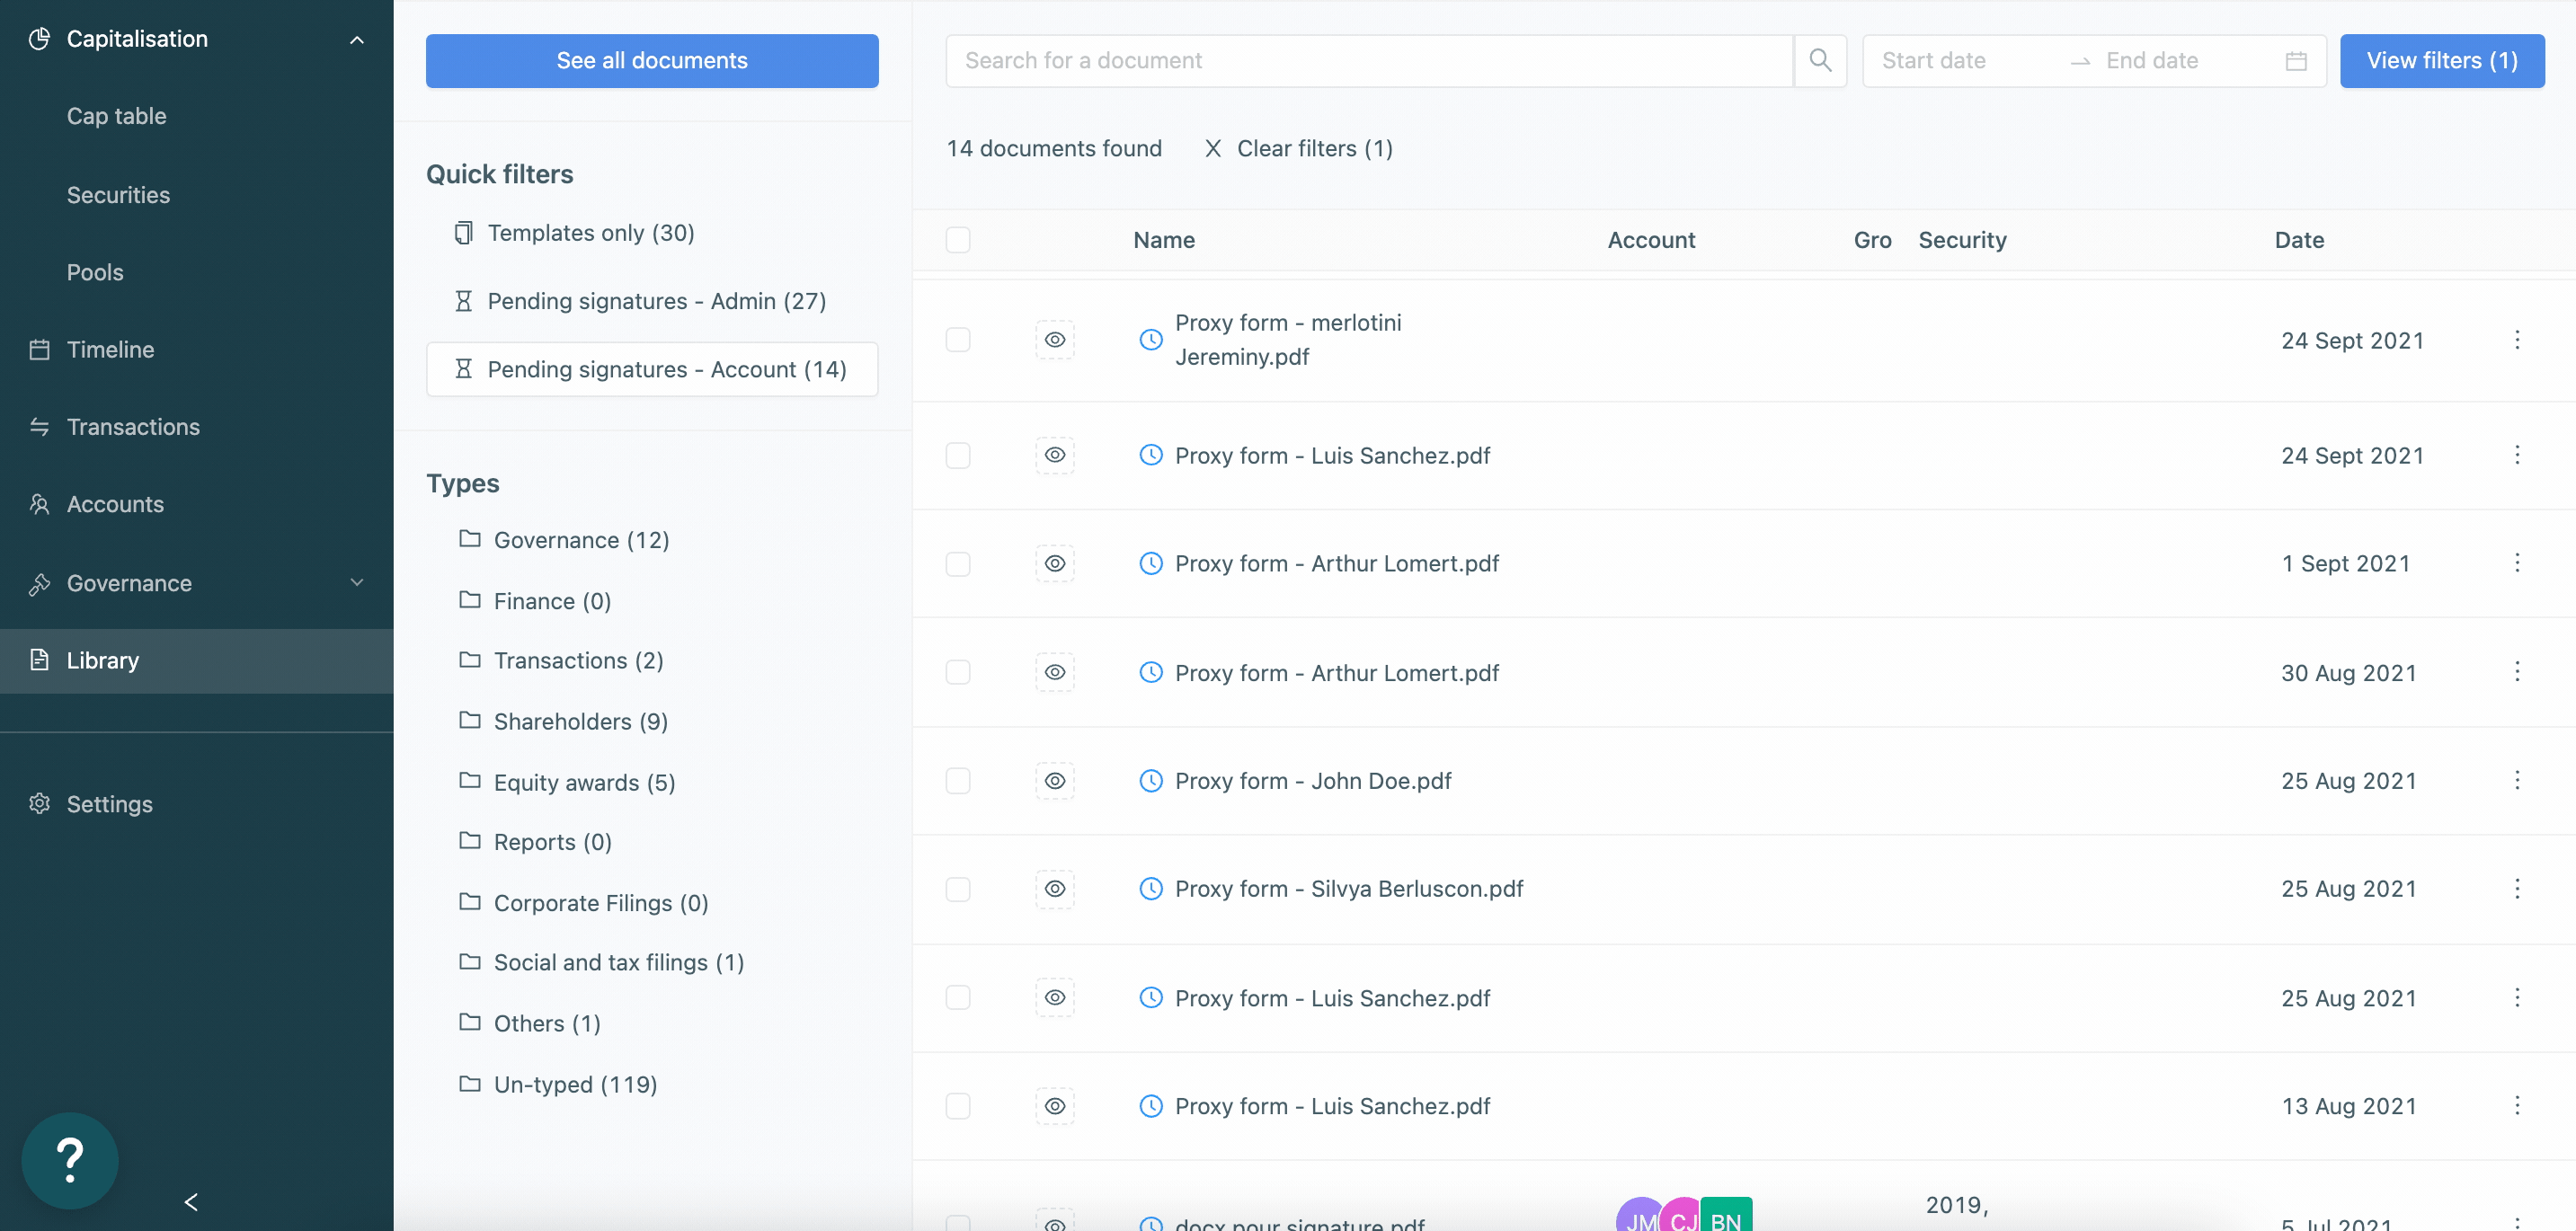Click the See all documents button
Screen dimensions: 2576x1231
[652, 61]
